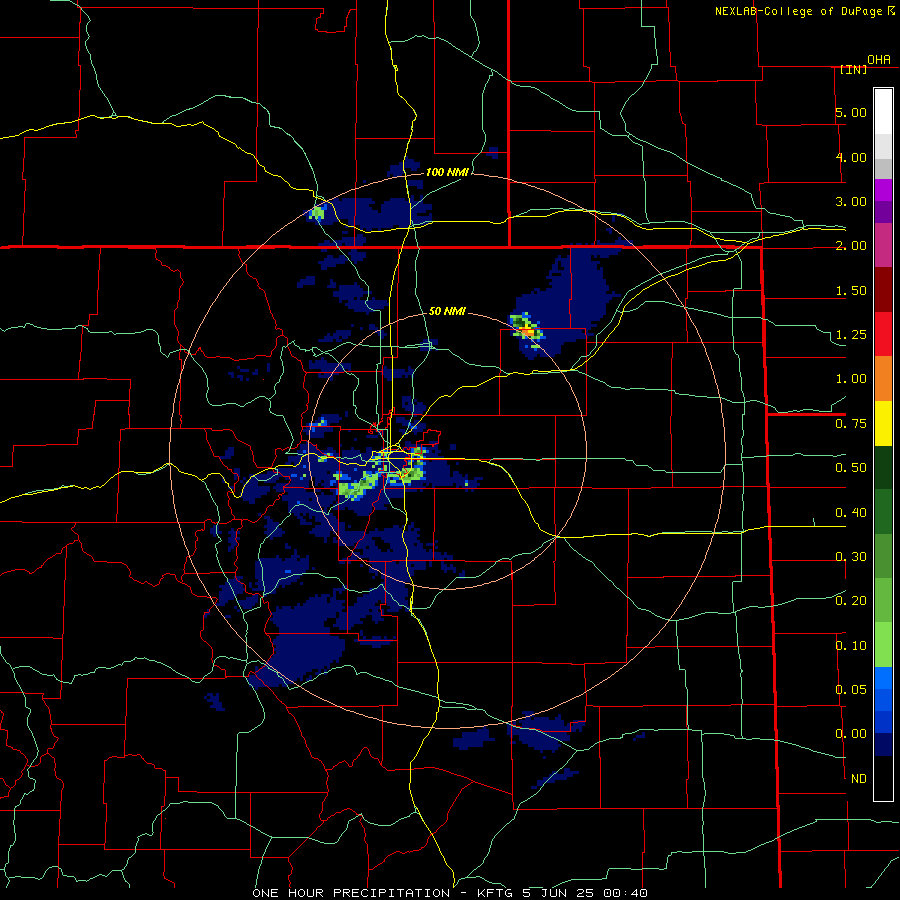Click the 0.75 legend value
This screenshot has height=900, width=900.
(x=851, y=424)
